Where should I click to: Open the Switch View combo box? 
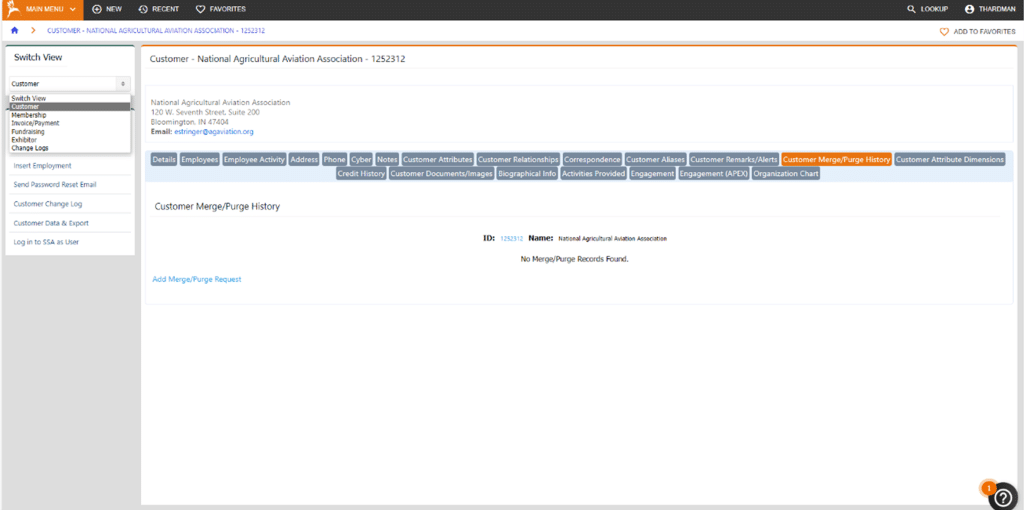[x=70, y=84]
